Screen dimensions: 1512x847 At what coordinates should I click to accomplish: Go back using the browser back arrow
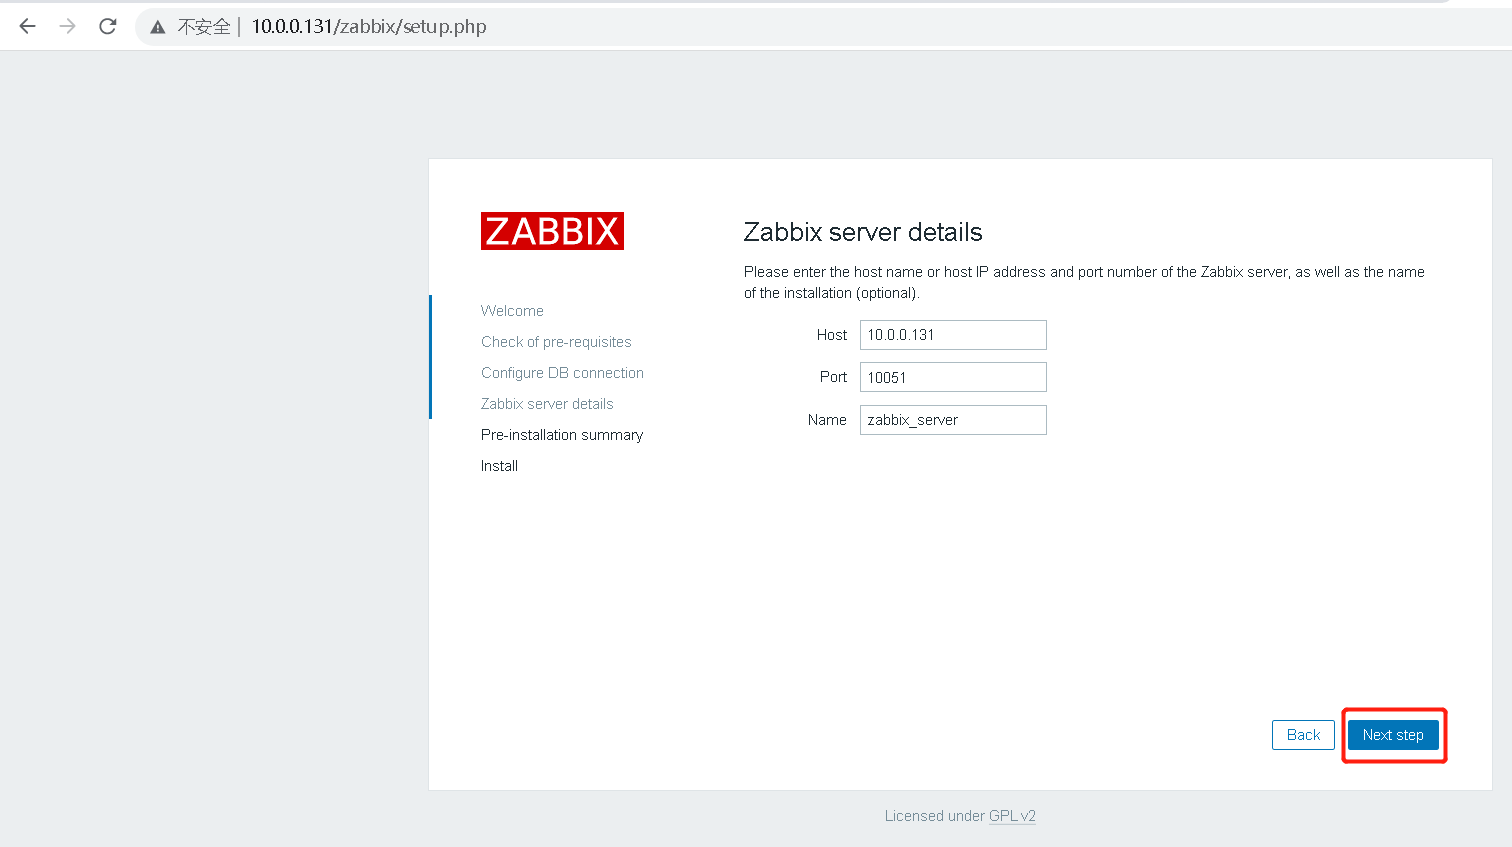[x=28, y=26]
